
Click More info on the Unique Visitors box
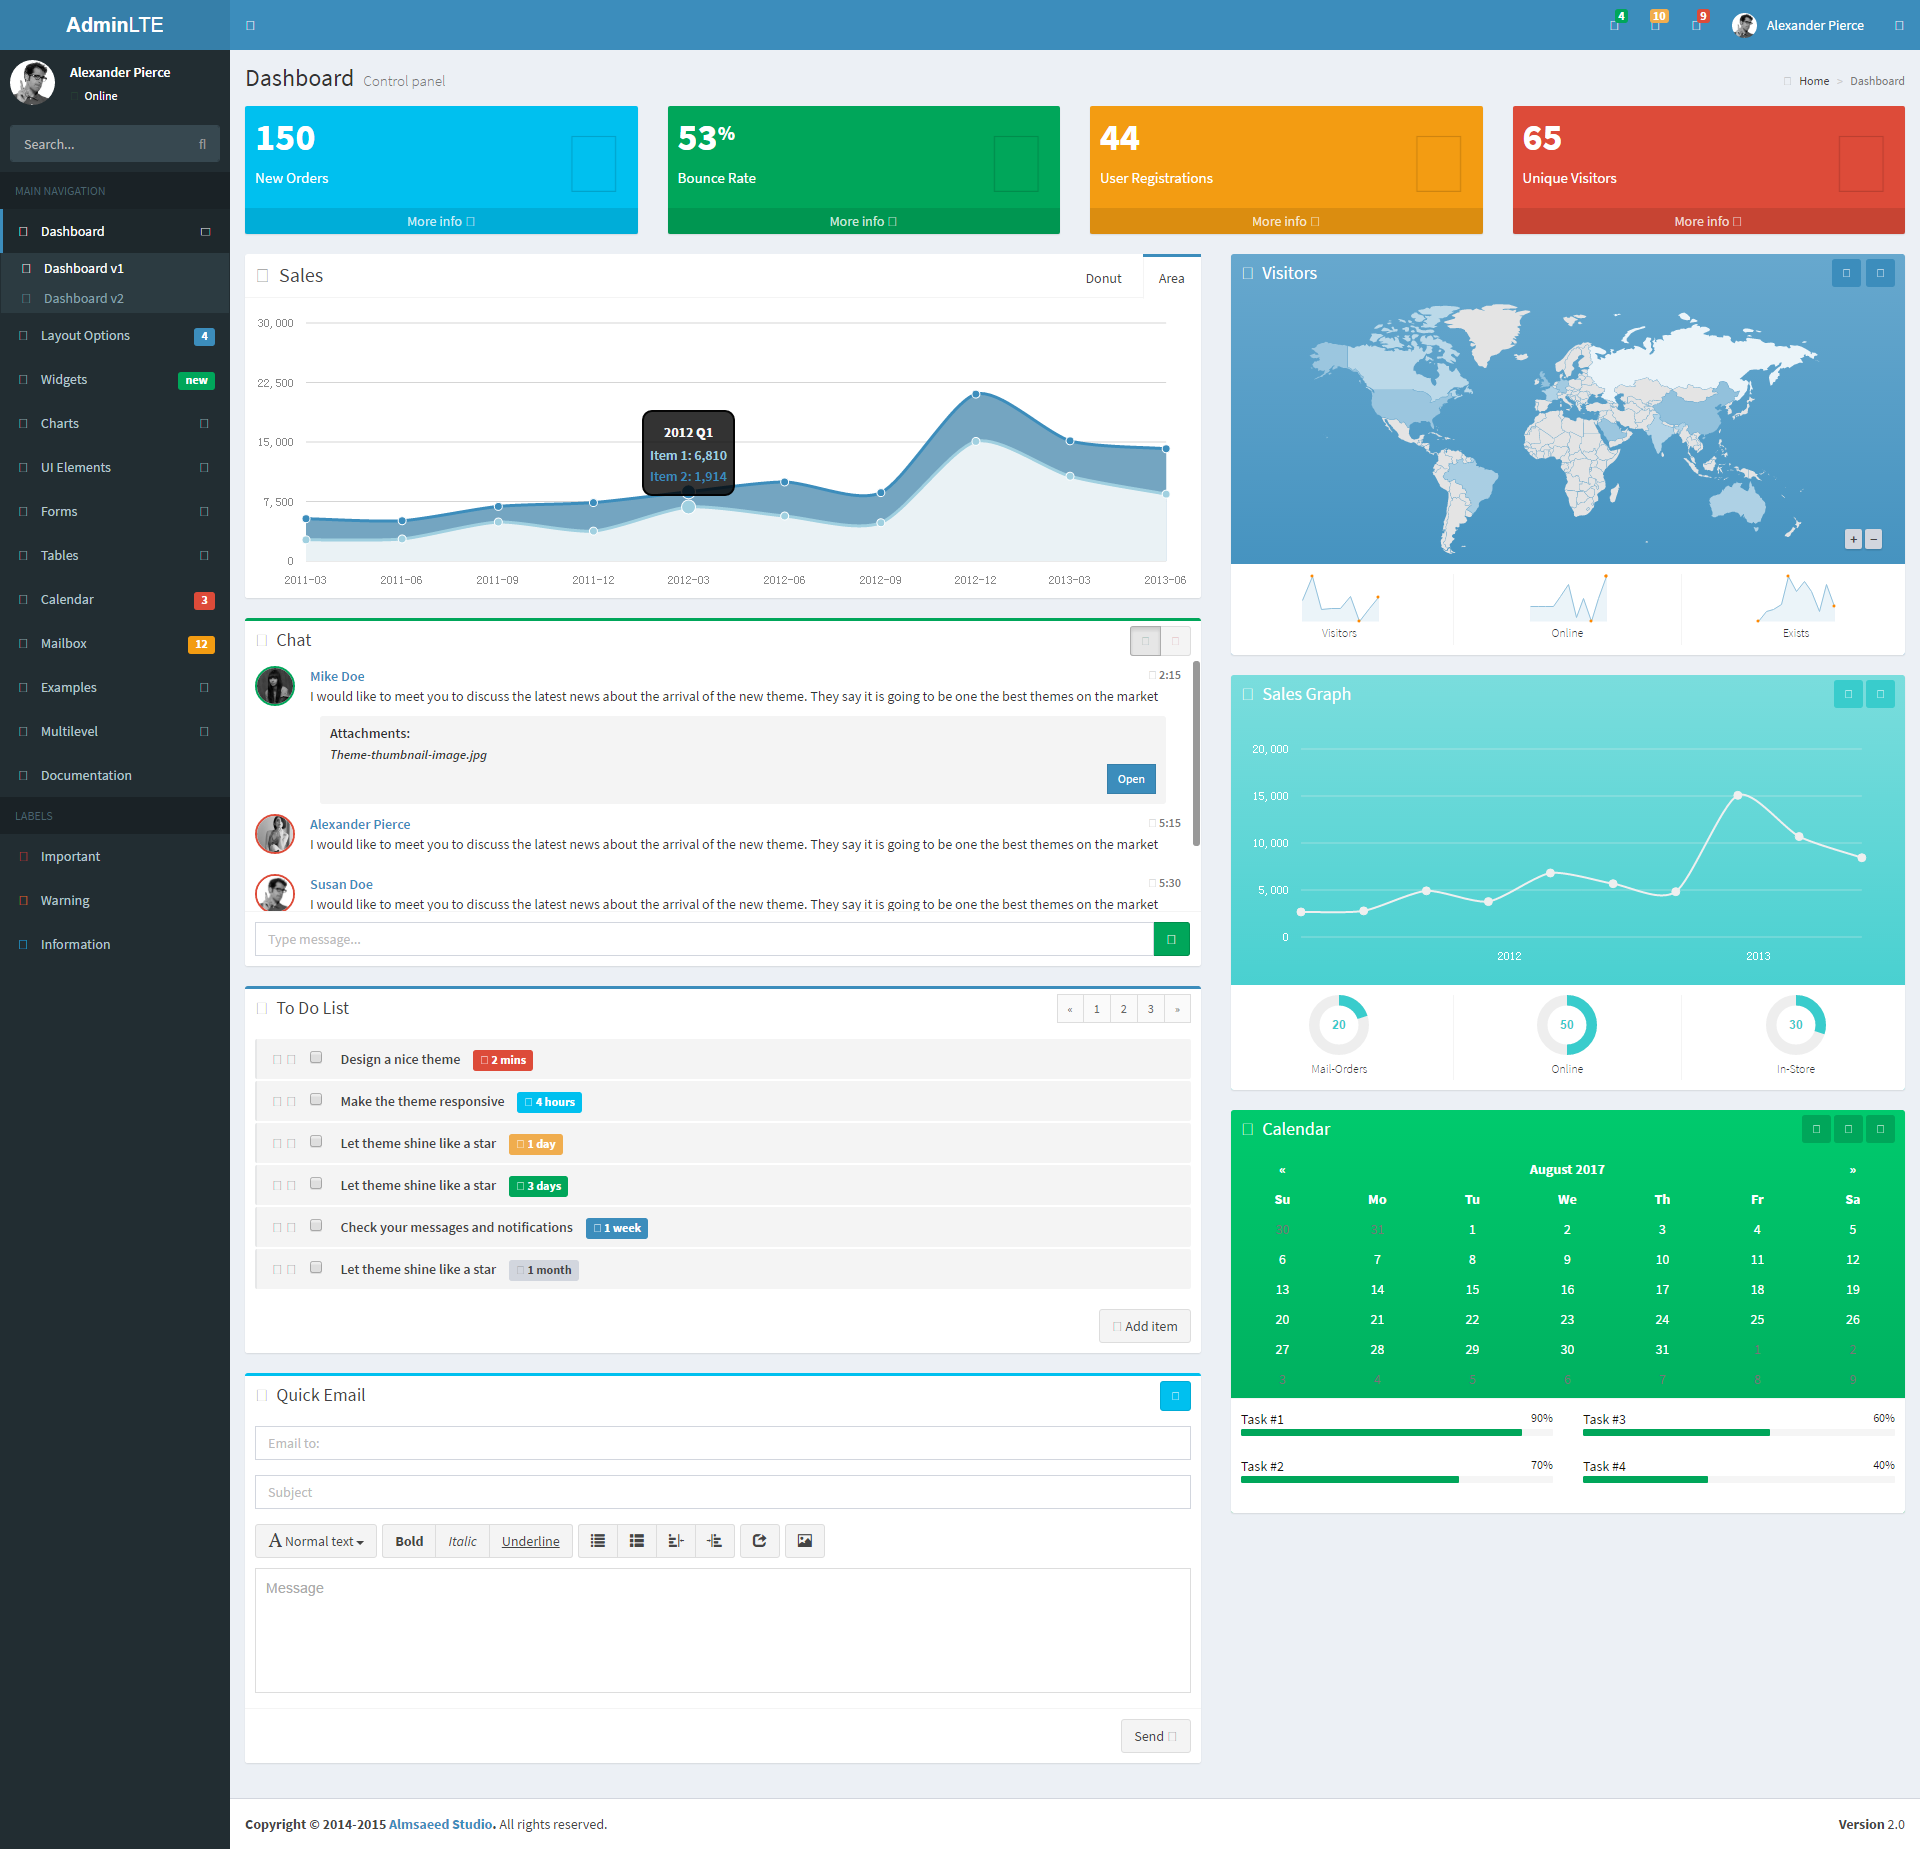point(1708,222)
